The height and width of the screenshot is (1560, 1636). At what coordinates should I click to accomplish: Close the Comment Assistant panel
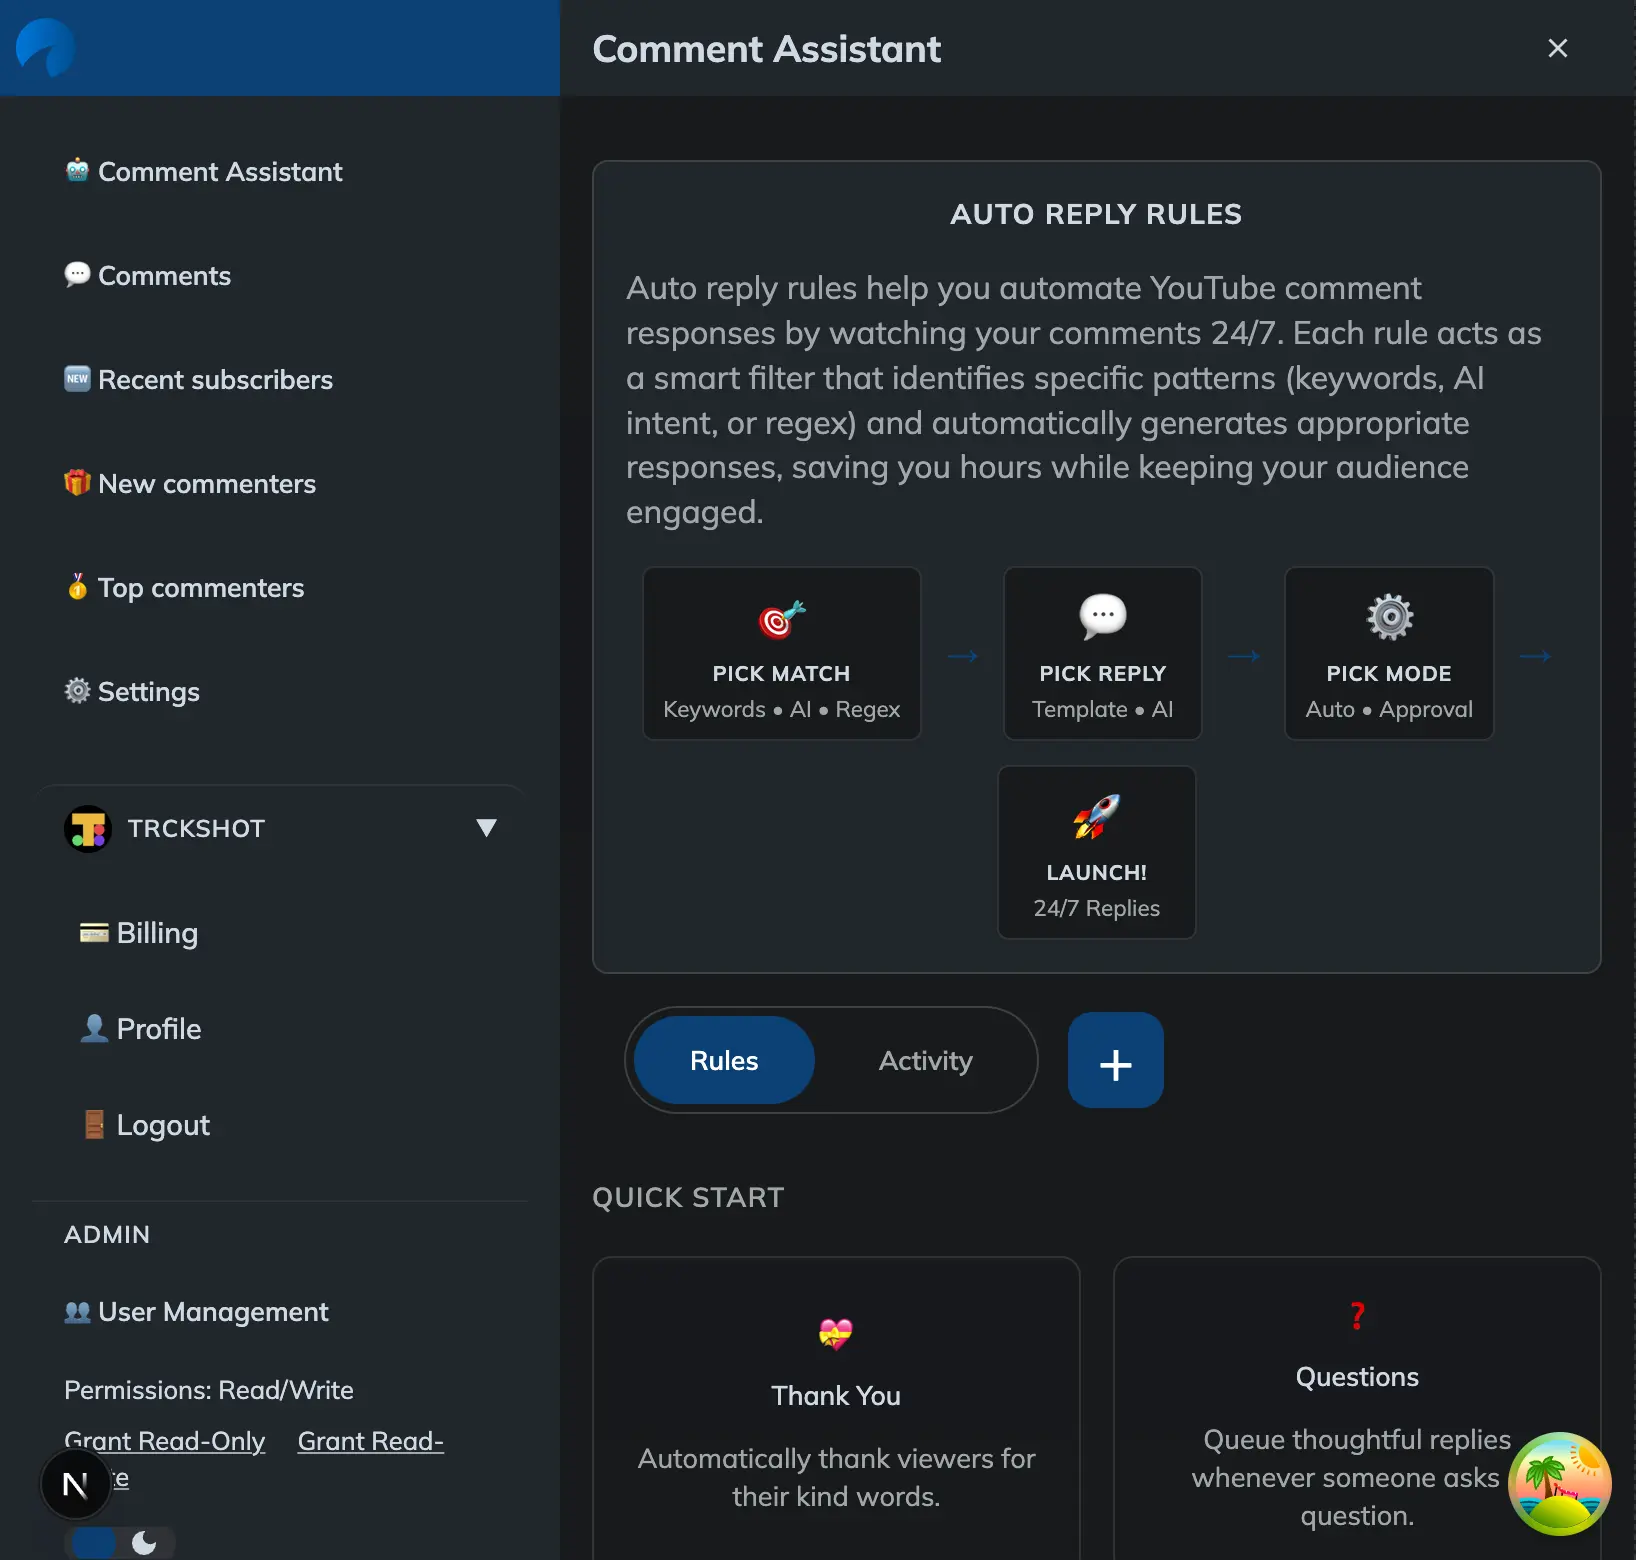(1557, 48)
